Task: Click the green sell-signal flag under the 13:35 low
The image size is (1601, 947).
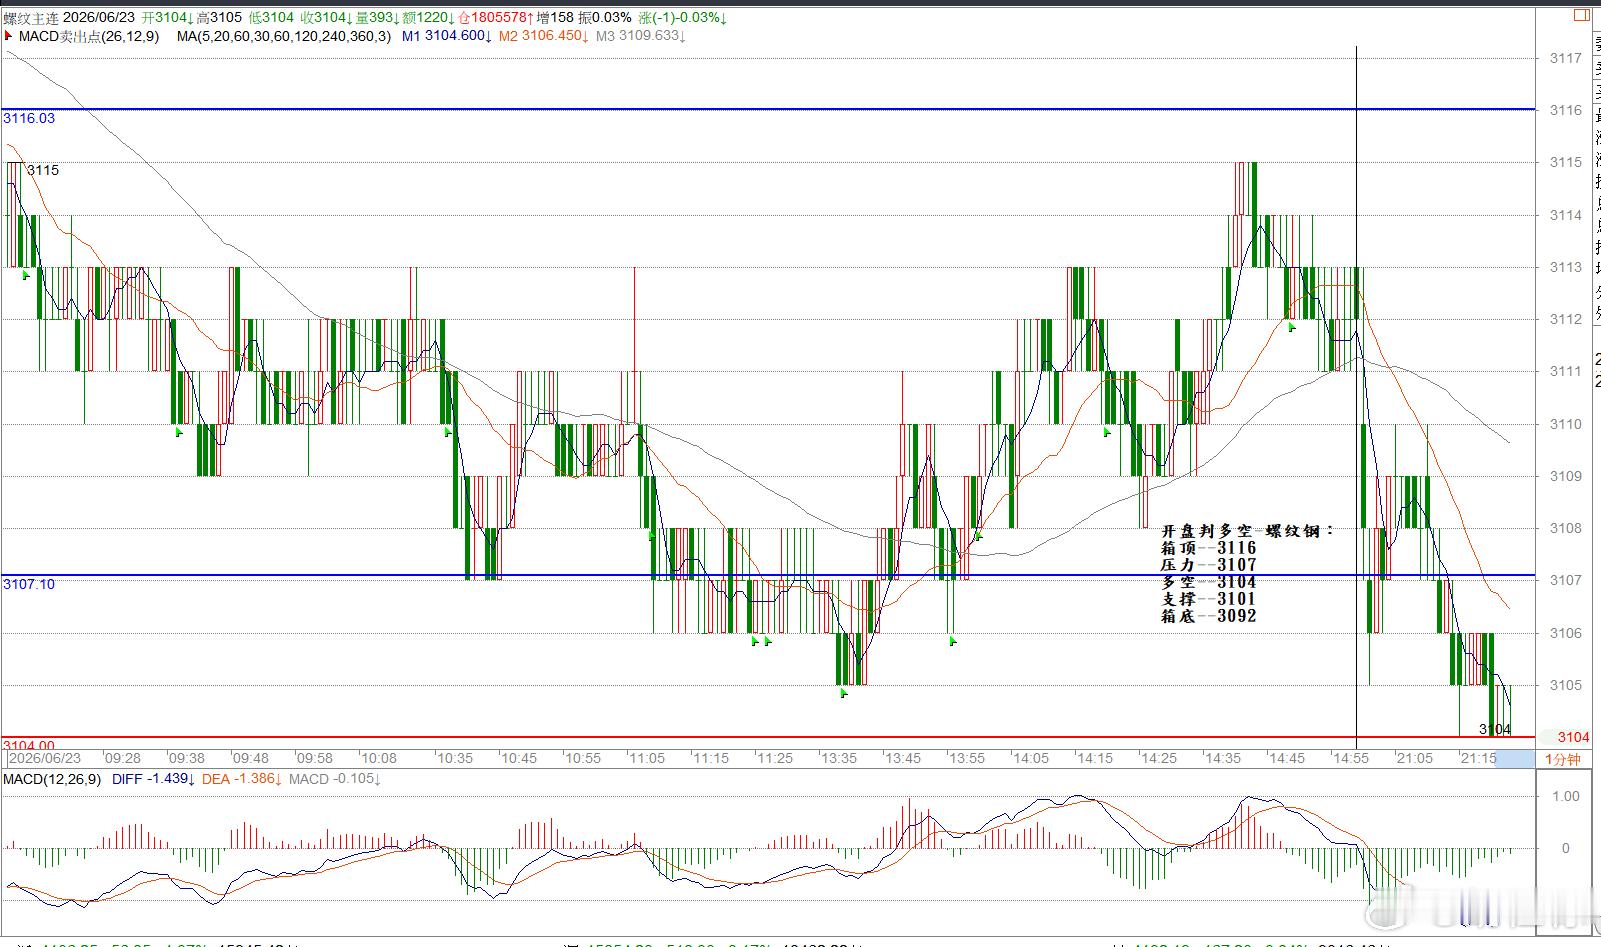Action: (x=844, y=692)
